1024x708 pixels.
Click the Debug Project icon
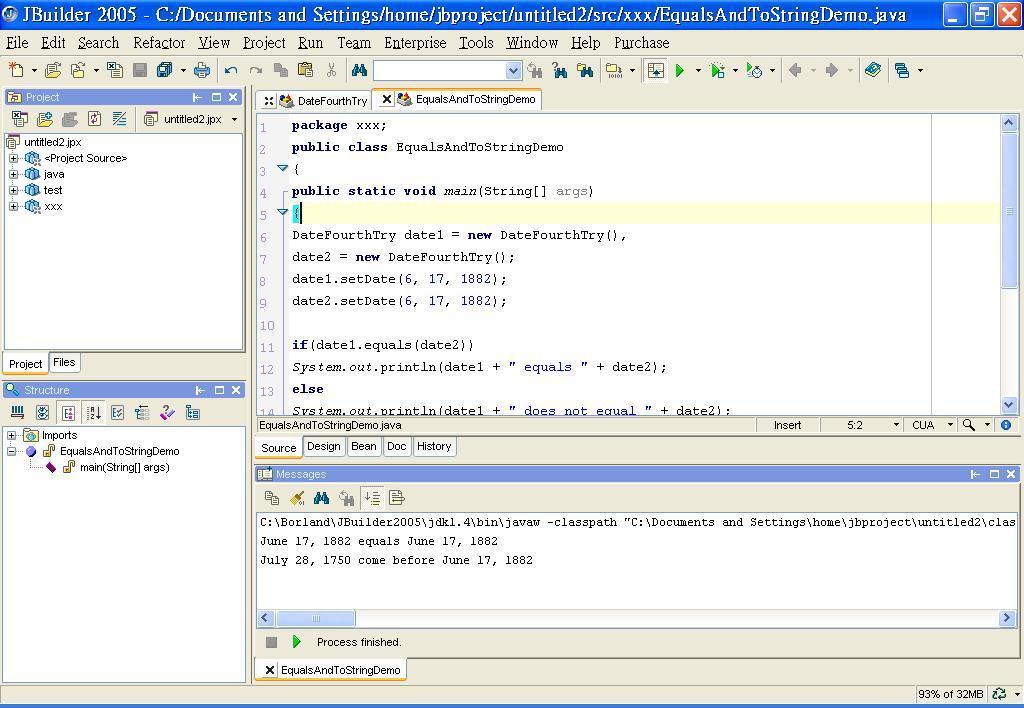click(717, 70)
